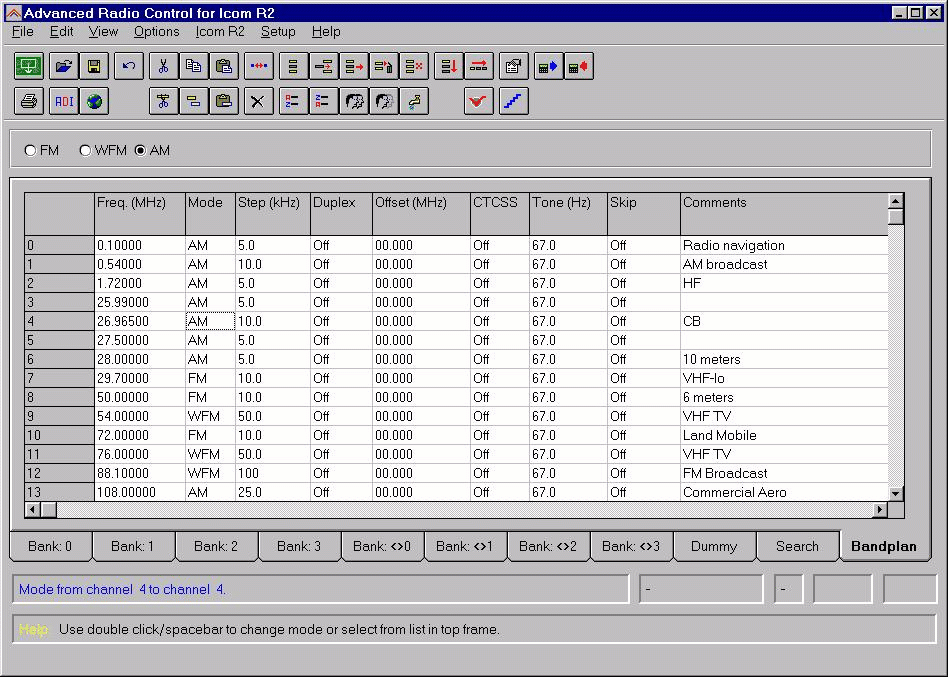The width and height of the screenshot is (948, 677).
Task: Click the black X delete icon
Action: click(x=259, y=101)
